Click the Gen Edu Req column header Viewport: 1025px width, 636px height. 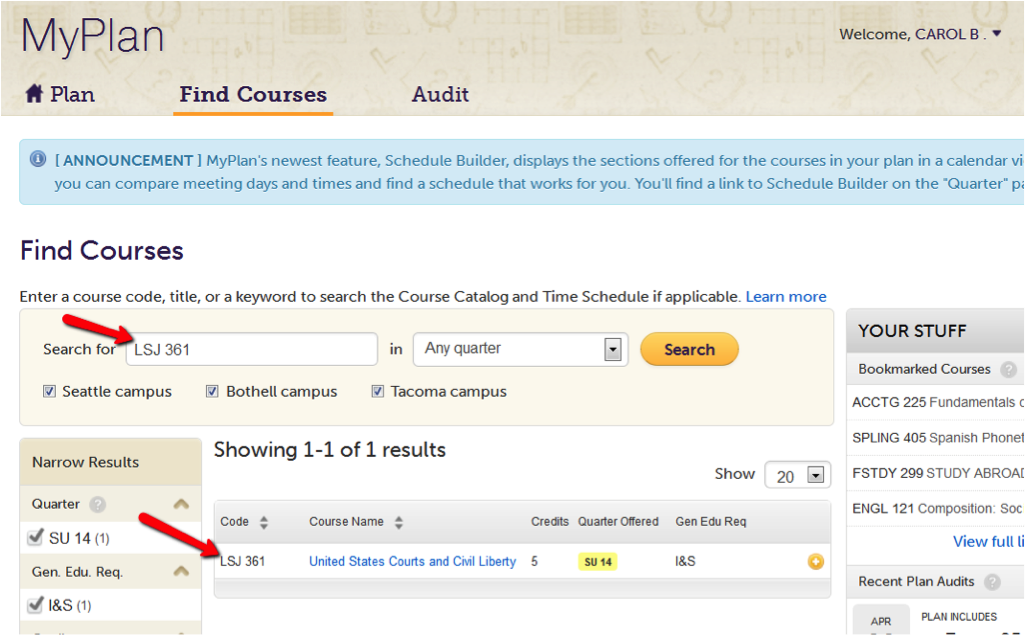pos(711,522)
